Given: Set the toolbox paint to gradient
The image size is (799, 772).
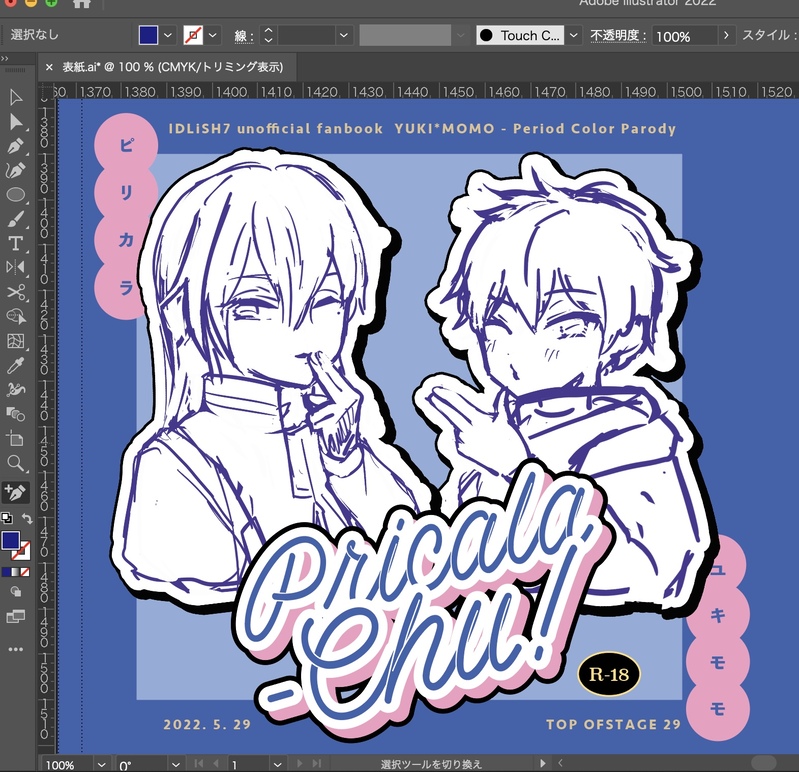Looking at the screenshot, I should [15, 572].
